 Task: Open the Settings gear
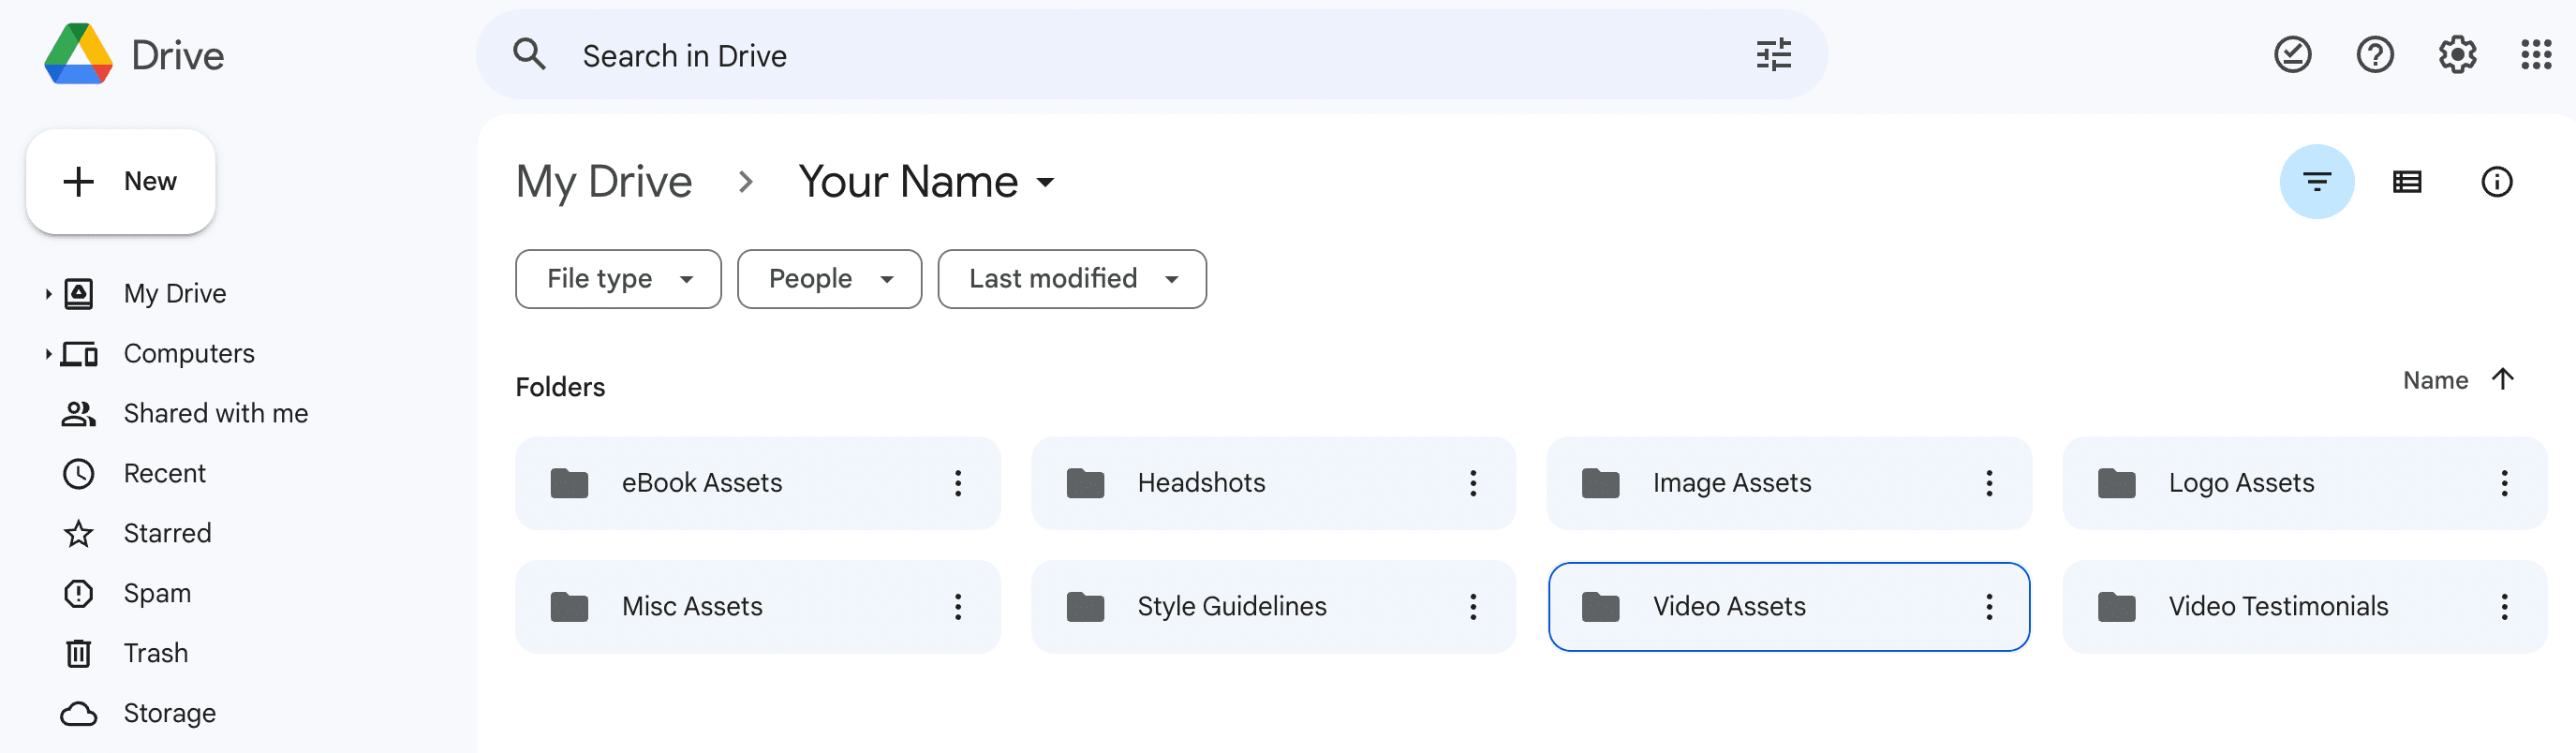click(x=2456, y=55)
